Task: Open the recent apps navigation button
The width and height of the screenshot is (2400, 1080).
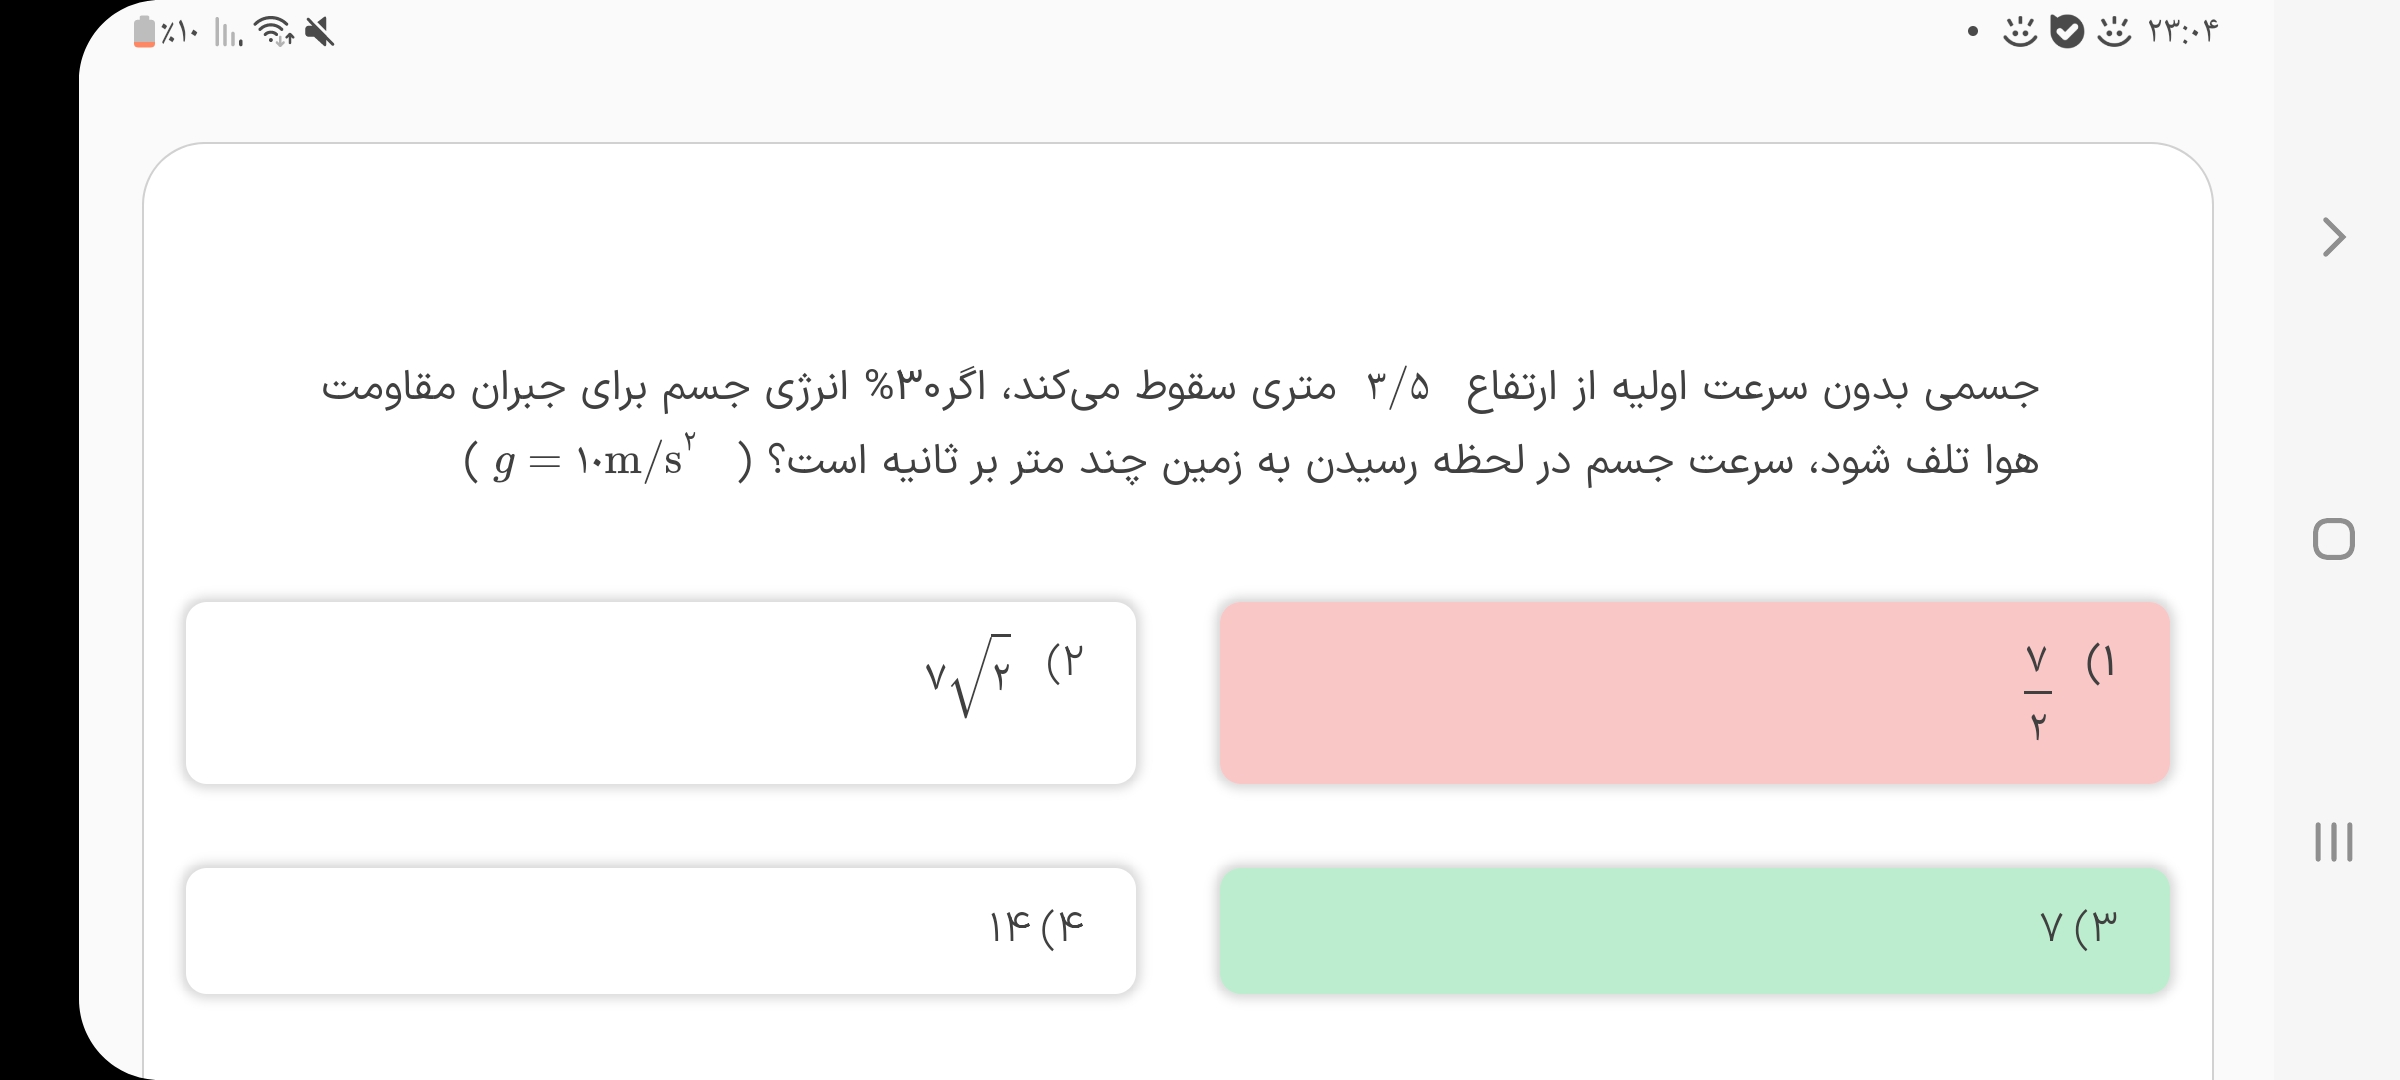Action: tap(2333, 841)
